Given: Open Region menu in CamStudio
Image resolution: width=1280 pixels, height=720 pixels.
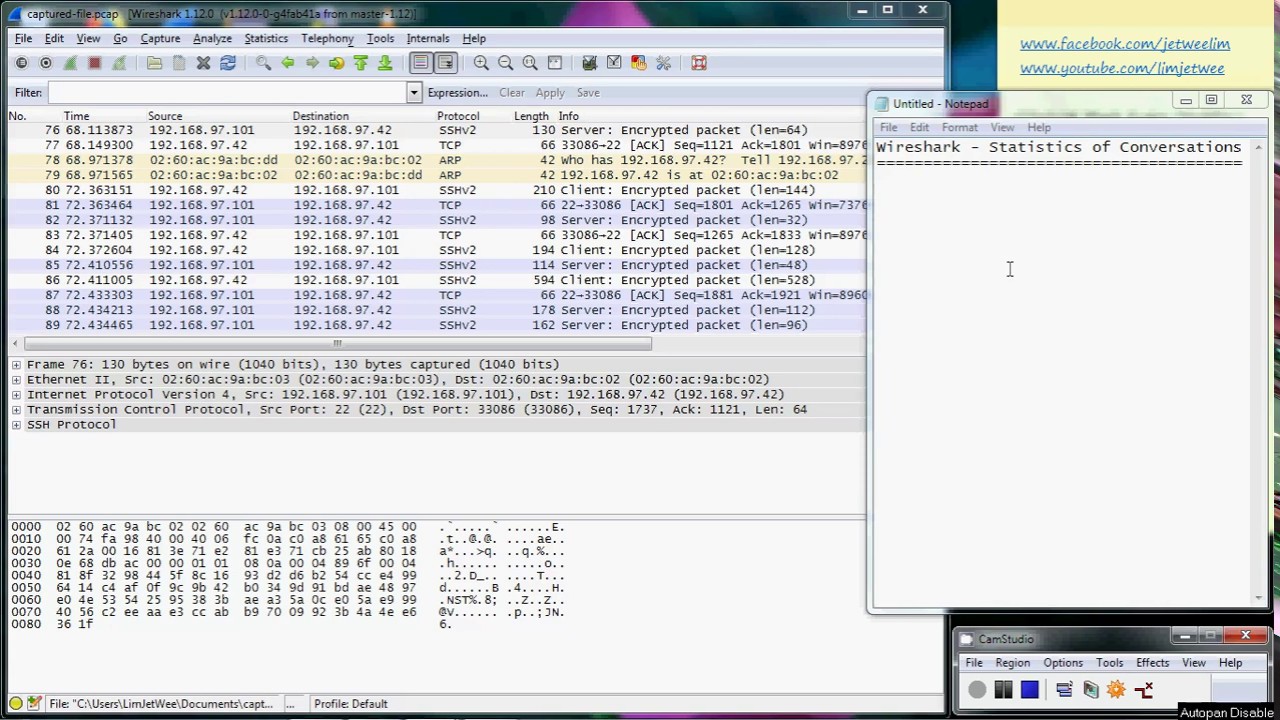Looking at the screenshot, I should click(1012, 663).
